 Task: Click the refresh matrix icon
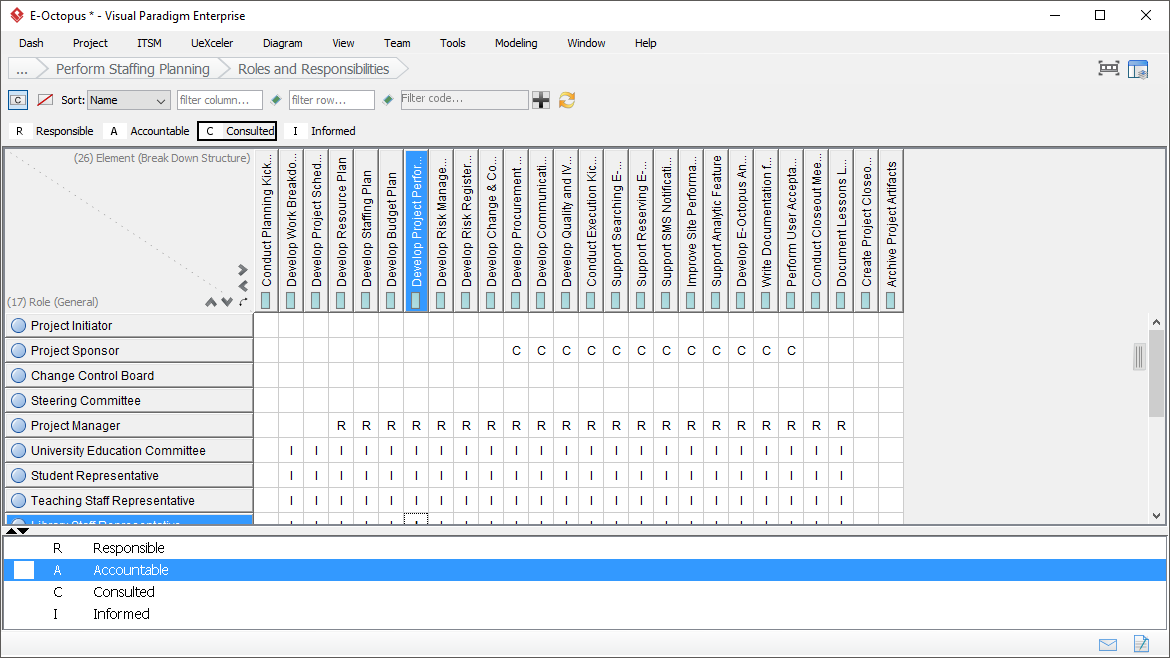coord(566,100)
